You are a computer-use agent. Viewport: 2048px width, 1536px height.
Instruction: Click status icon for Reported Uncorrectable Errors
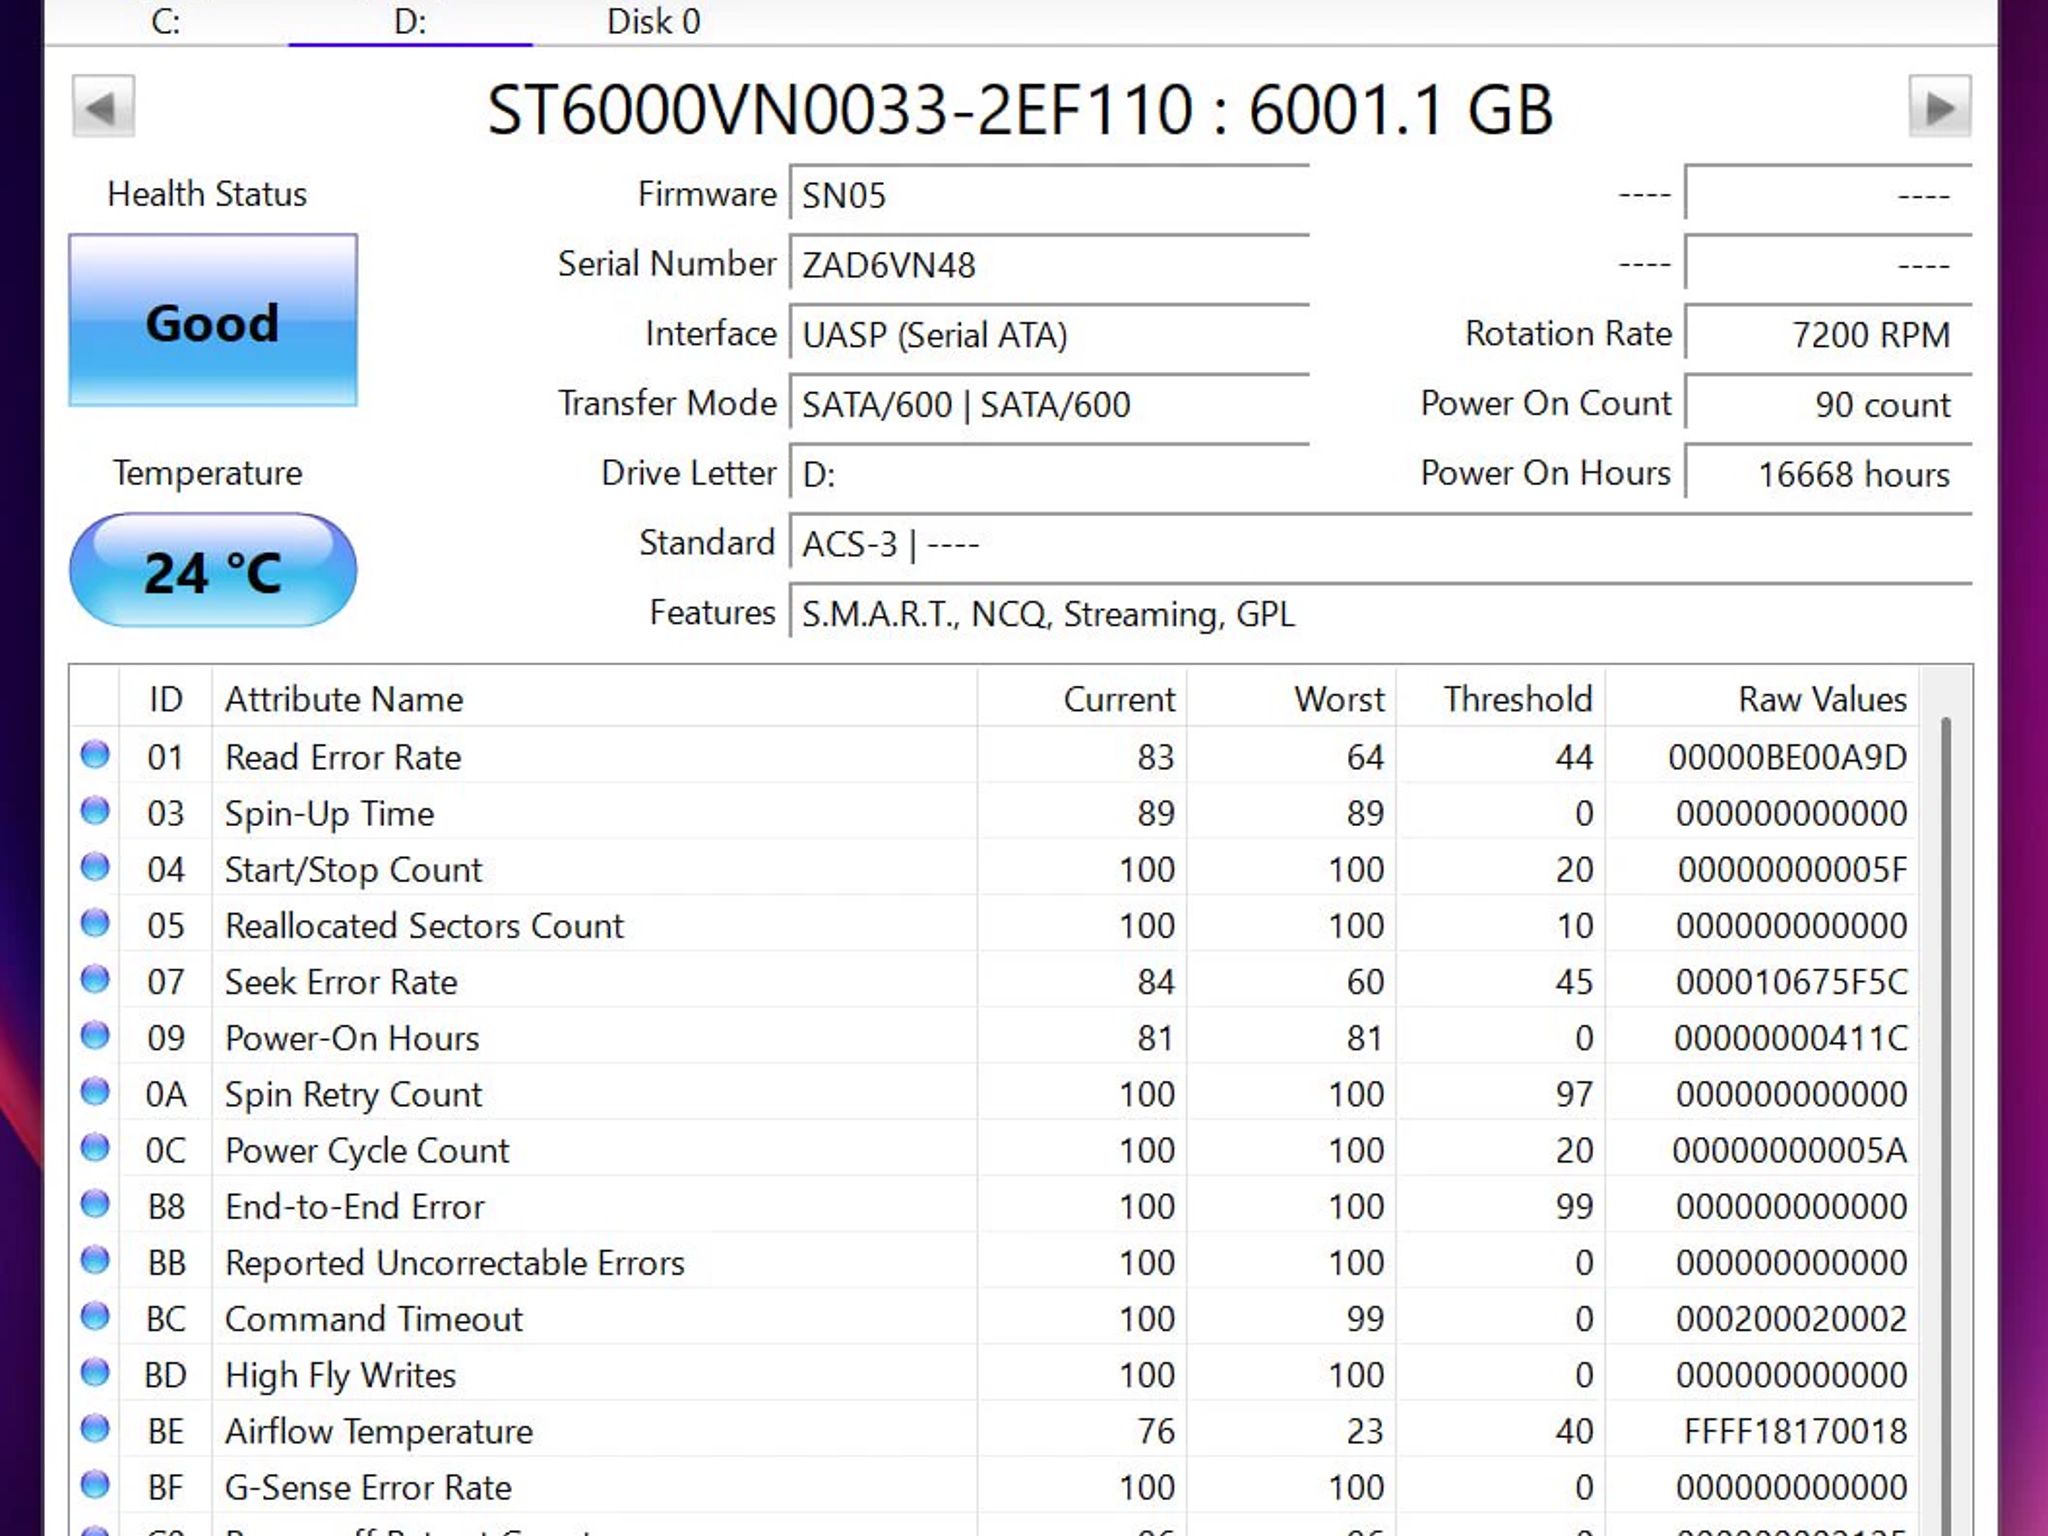coord(95,1259)
